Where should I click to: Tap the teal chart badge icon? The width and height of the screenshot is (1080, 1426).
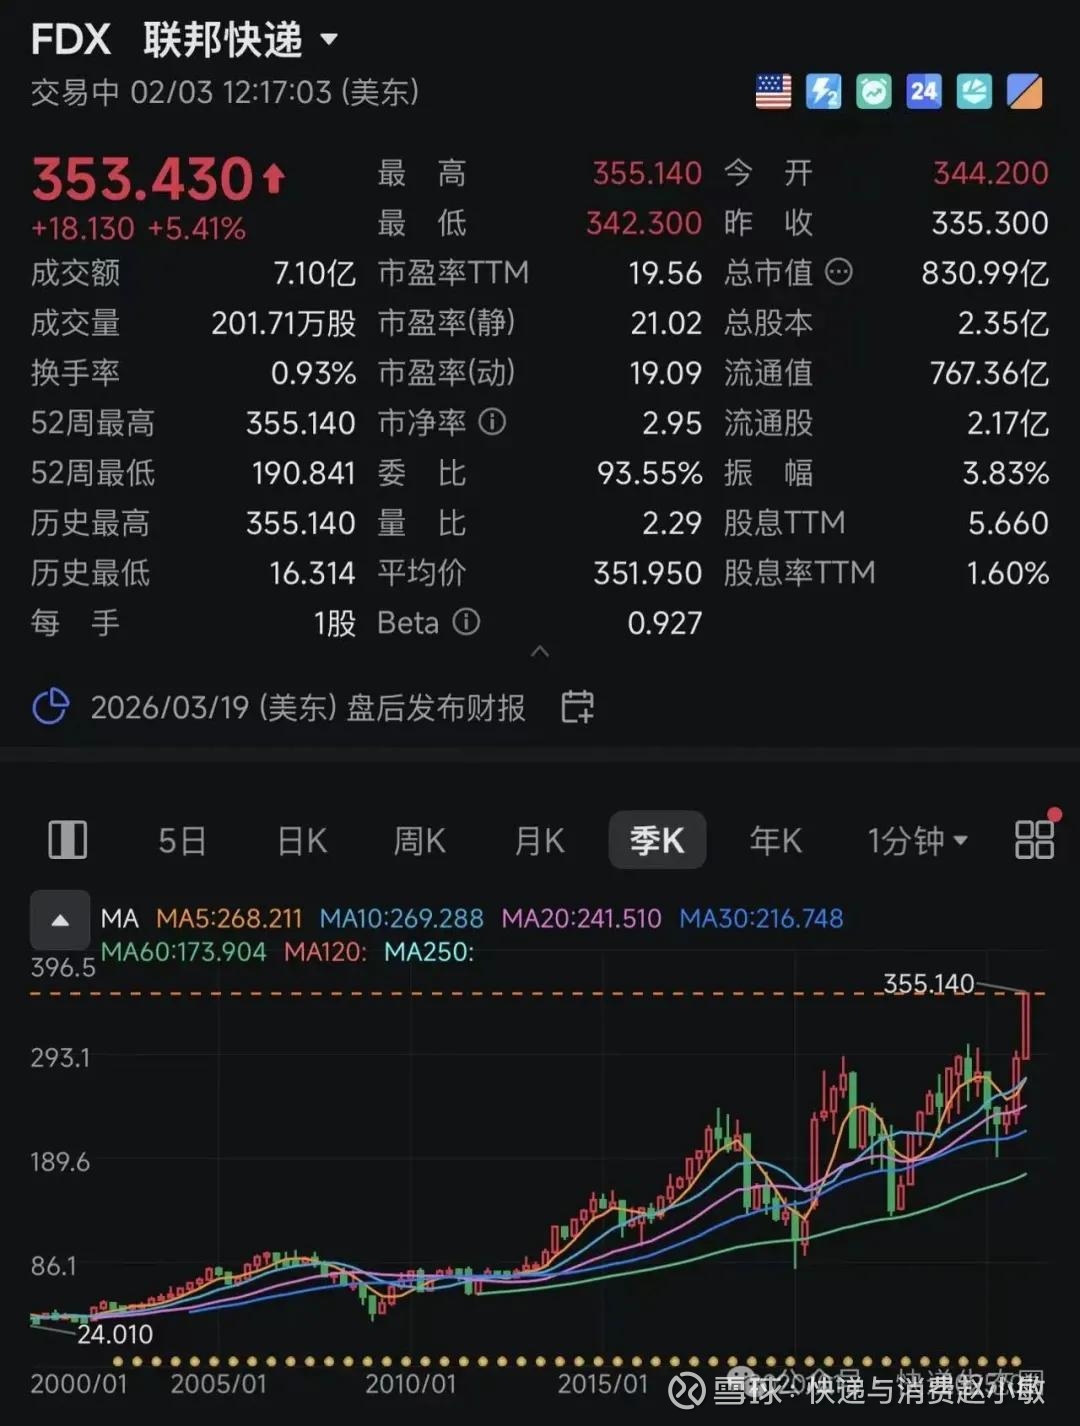click(x=974, y=92)
